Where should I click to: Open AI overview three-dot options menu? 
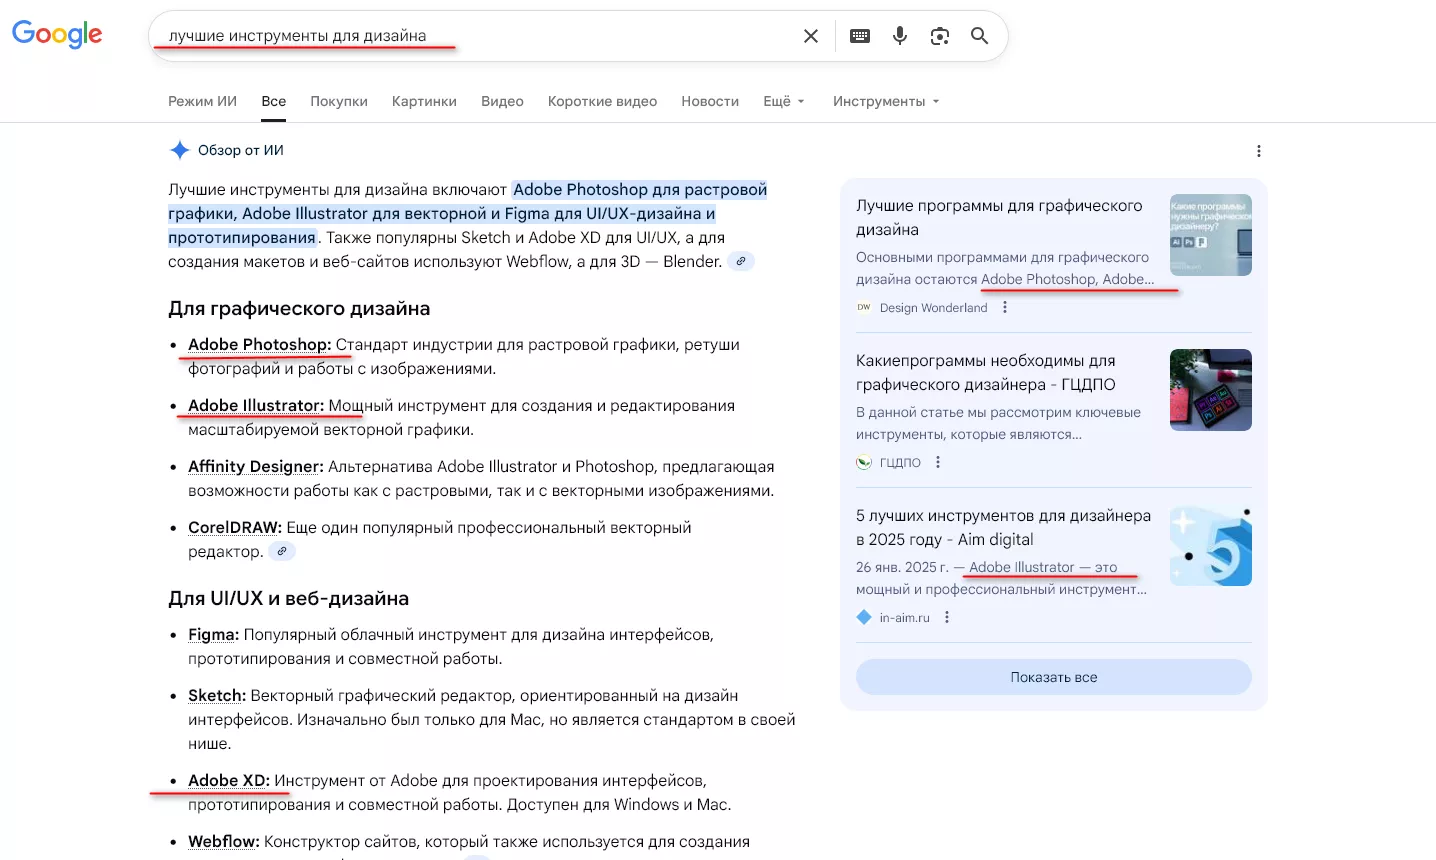pos(1258,151)
